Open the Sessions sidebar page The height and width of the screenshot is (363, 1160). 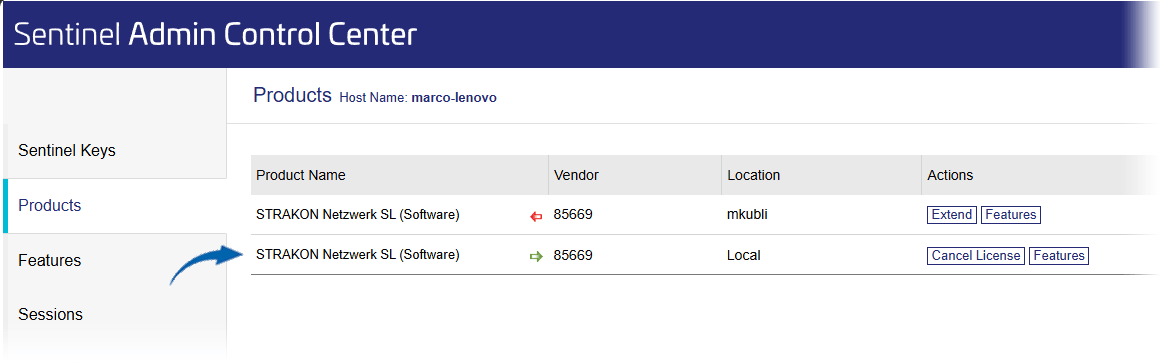pyautogui.click(x=50, y=315)
